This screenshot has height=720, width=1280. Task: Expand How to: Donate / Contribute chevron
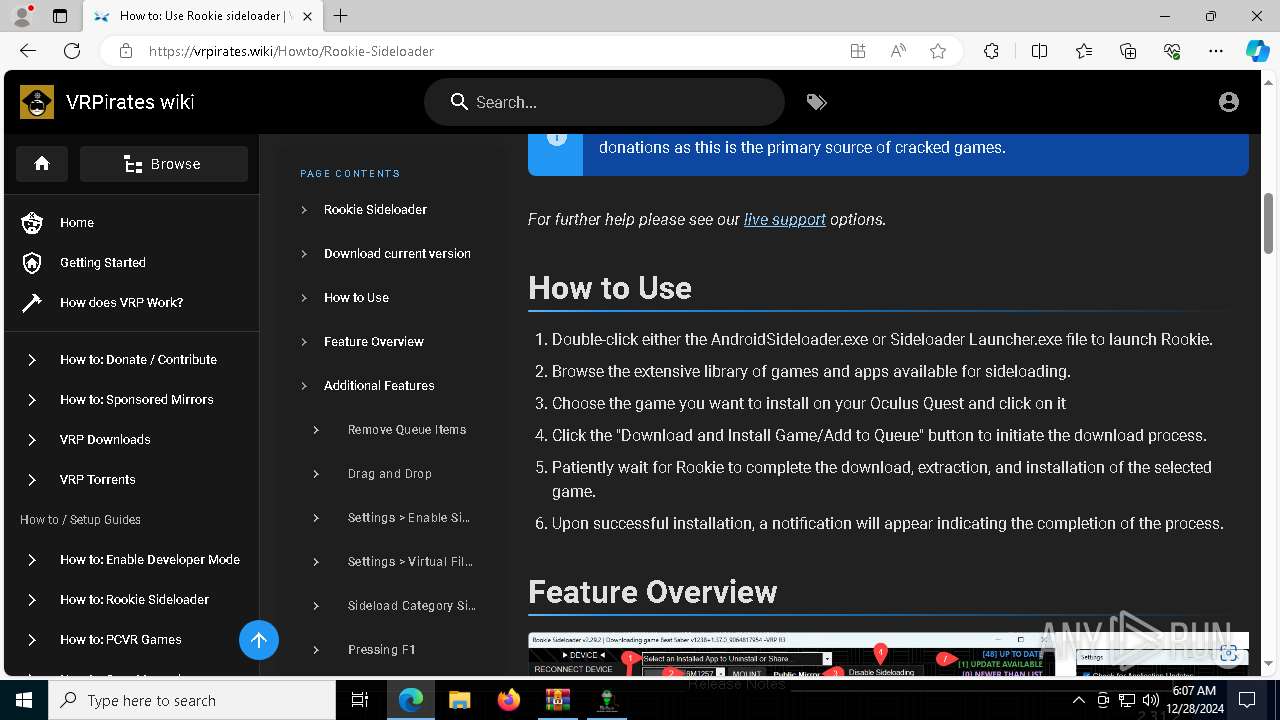(32, 359)
